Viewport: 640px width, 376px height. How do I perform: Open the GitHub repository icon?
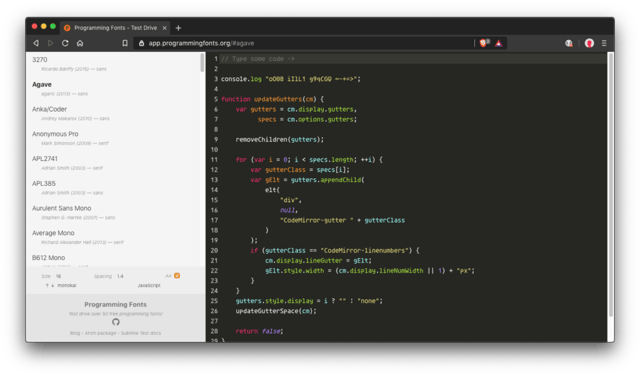[116, 322]
